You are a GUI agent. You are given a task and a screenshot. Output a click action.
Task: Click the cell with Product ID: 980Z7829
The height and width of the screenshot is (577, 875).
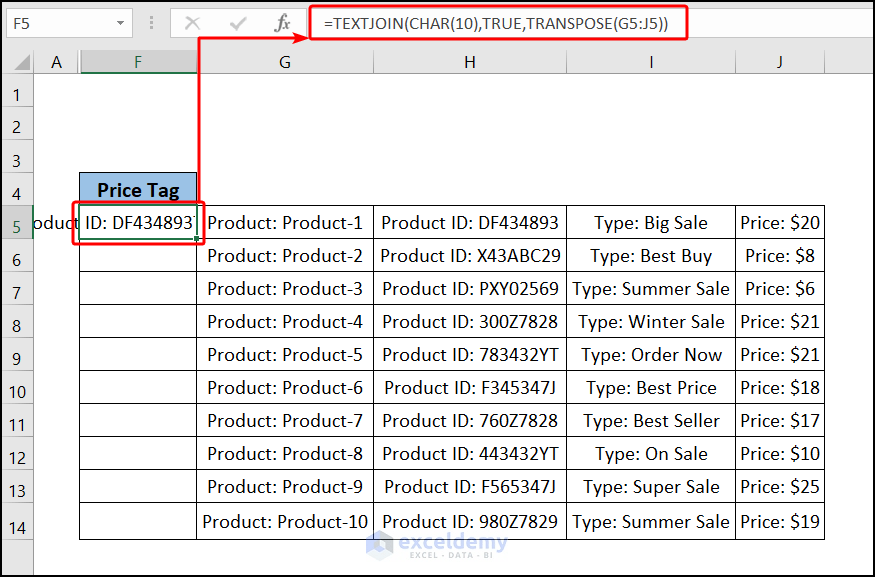[469, 520]
